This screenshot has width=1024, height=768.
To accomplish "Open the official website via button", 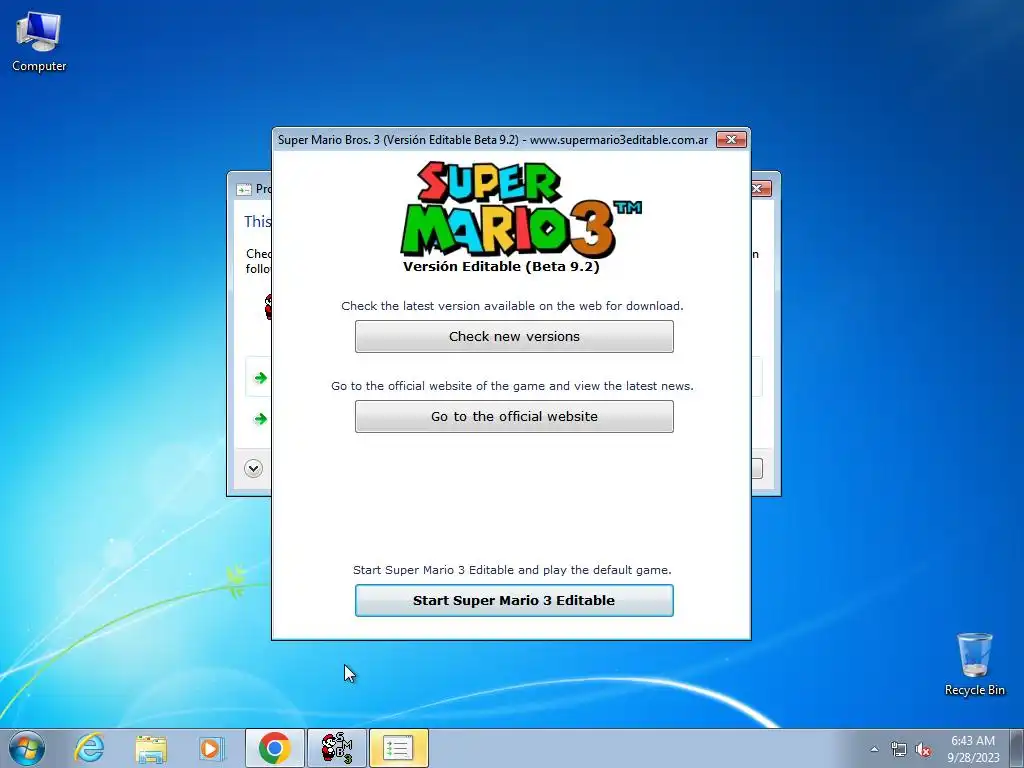I will pos(514,416).
